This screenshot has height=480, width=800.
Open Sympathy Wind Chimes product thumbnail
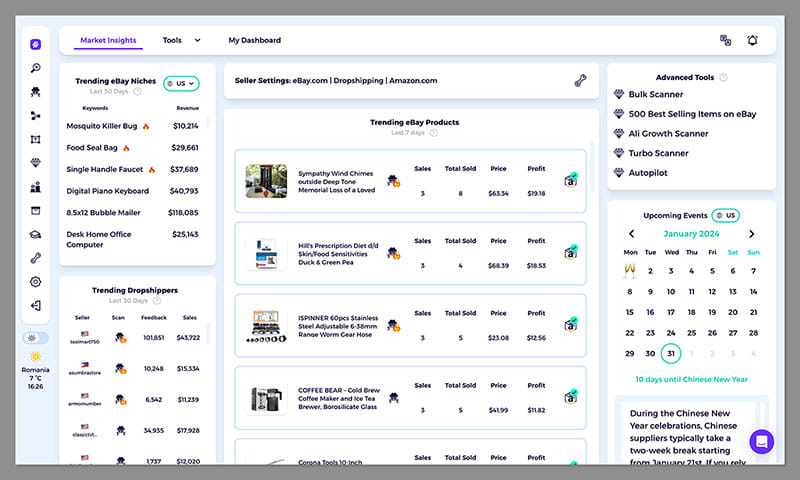point(266,181)
